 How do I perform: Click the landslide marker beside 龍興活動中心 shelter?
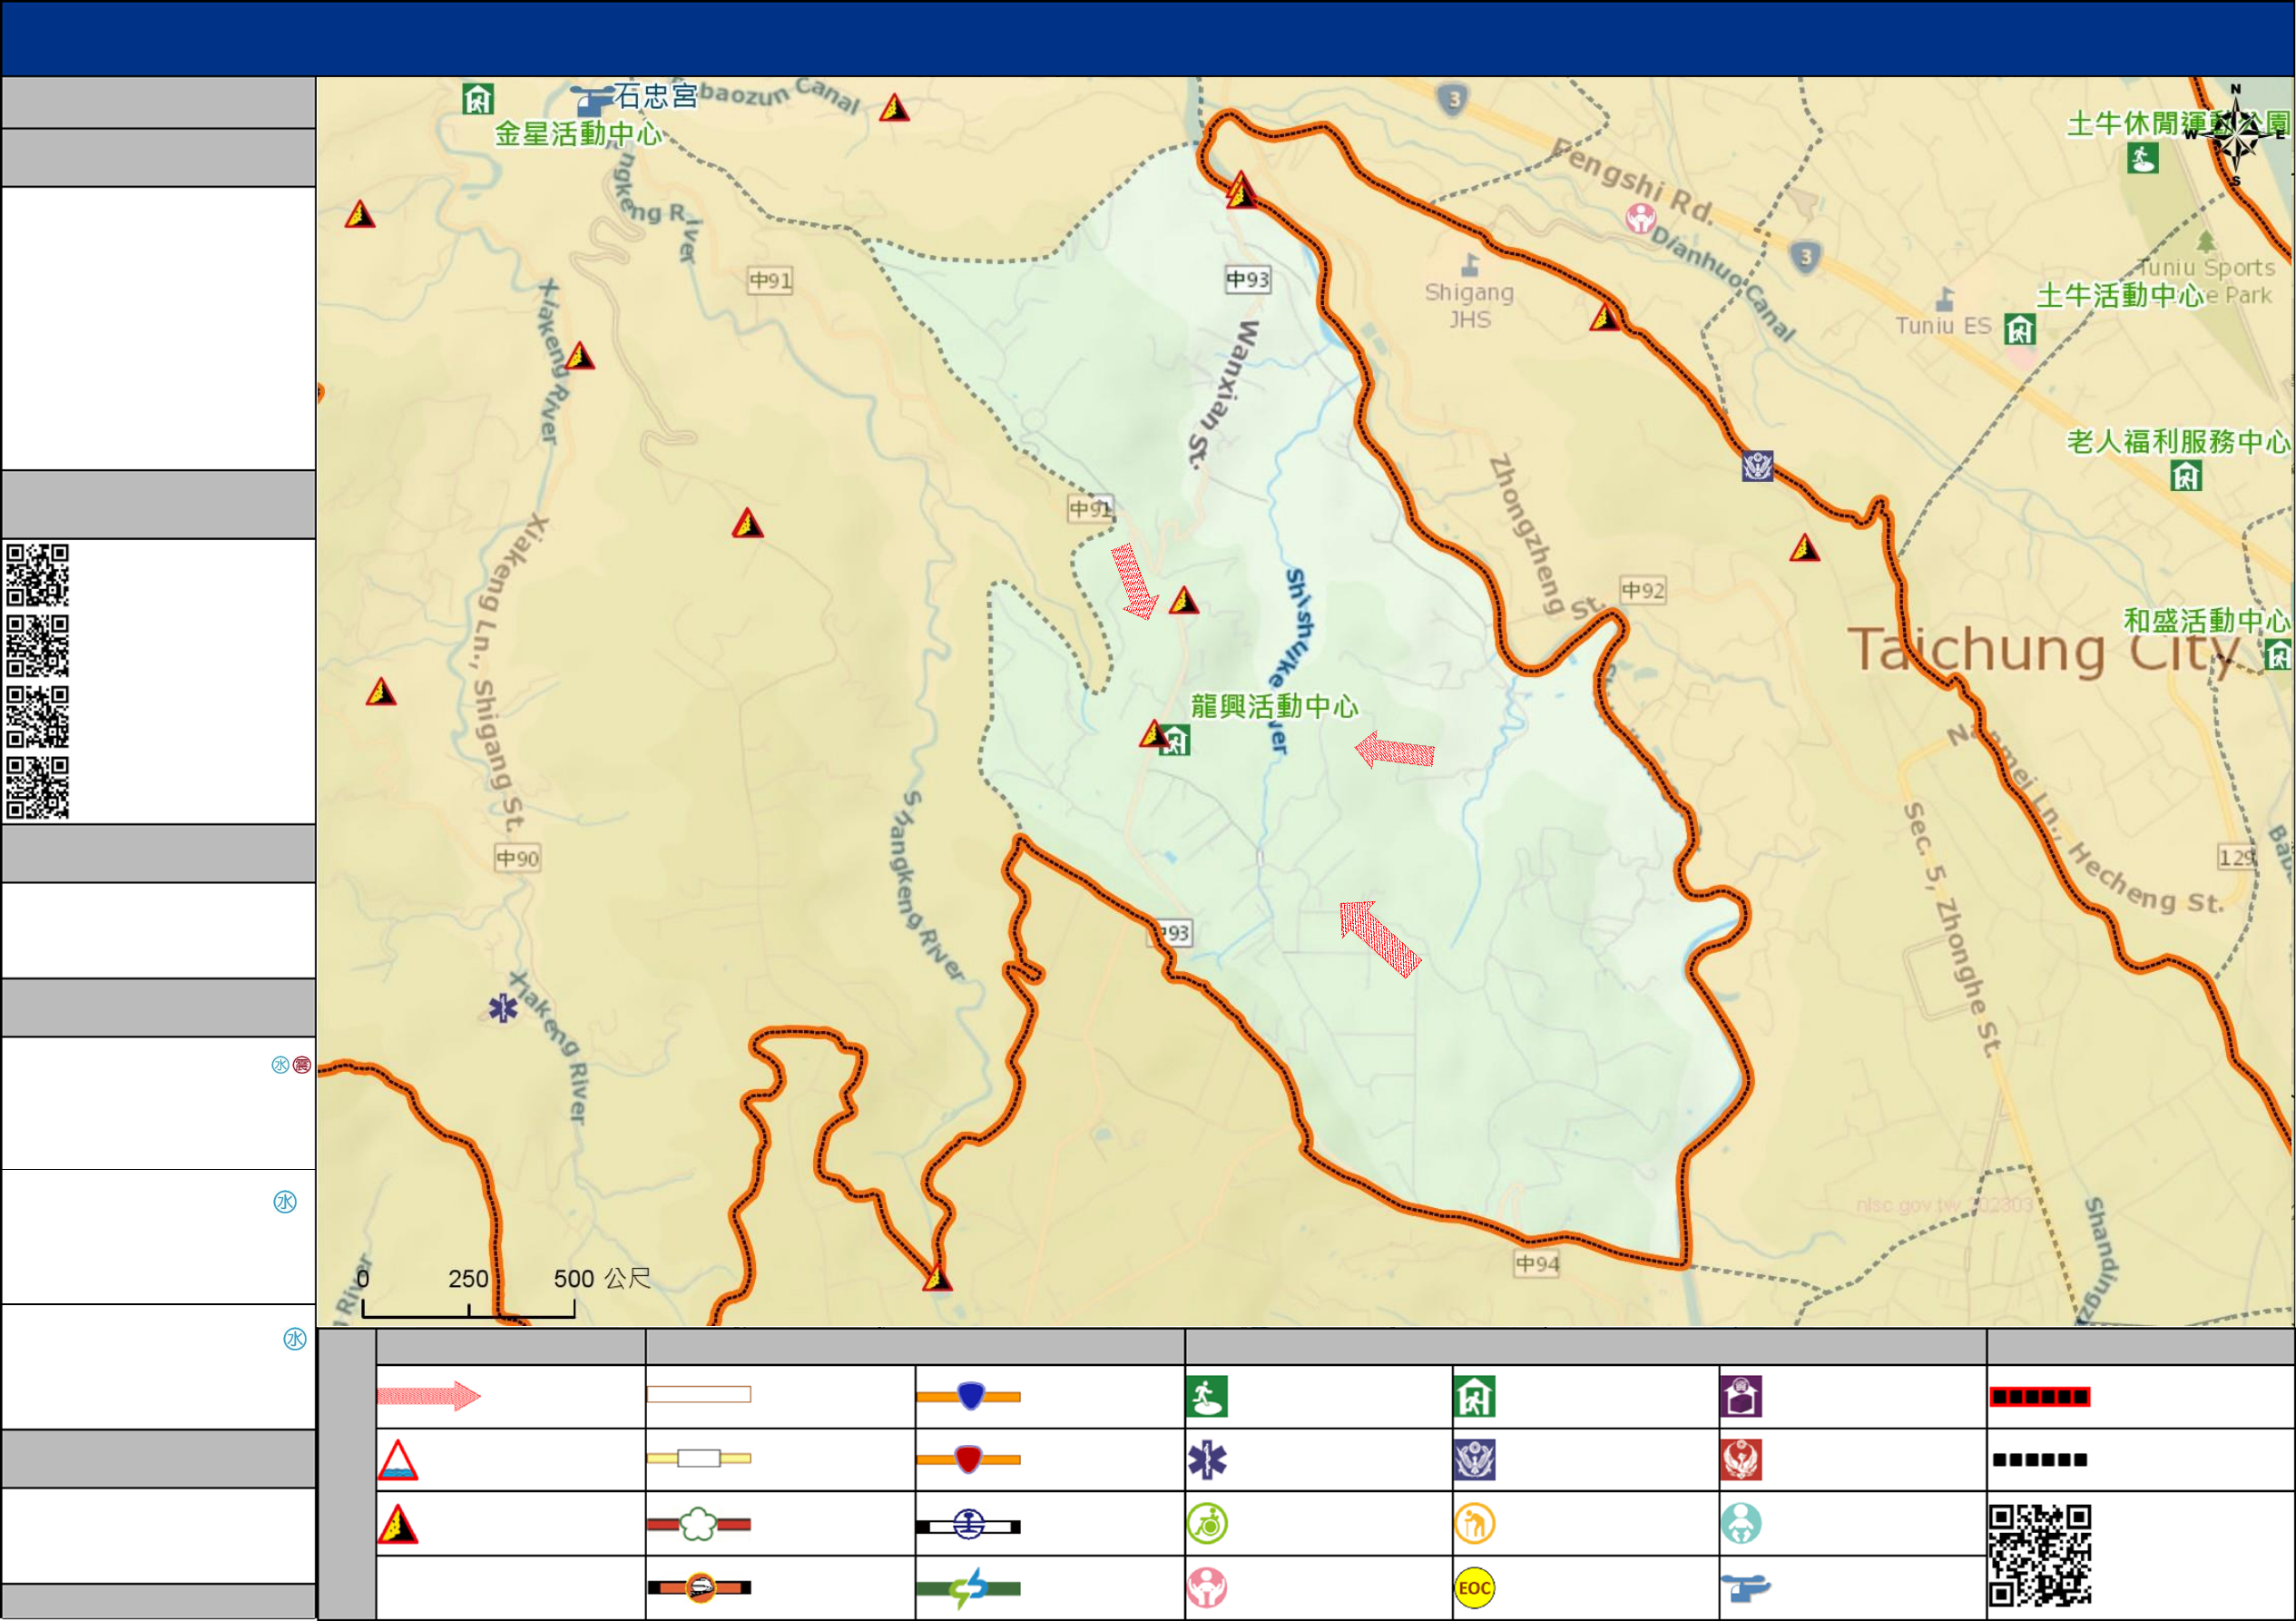click(x=1154, y=734)
